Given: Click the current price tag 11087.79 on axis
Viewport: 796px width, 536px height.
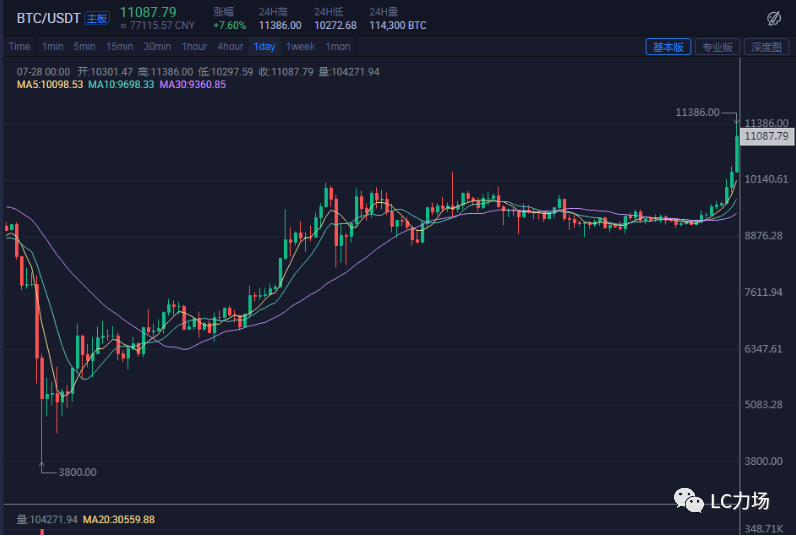Looking at the screenshot, I should click(x=768, y=135).
